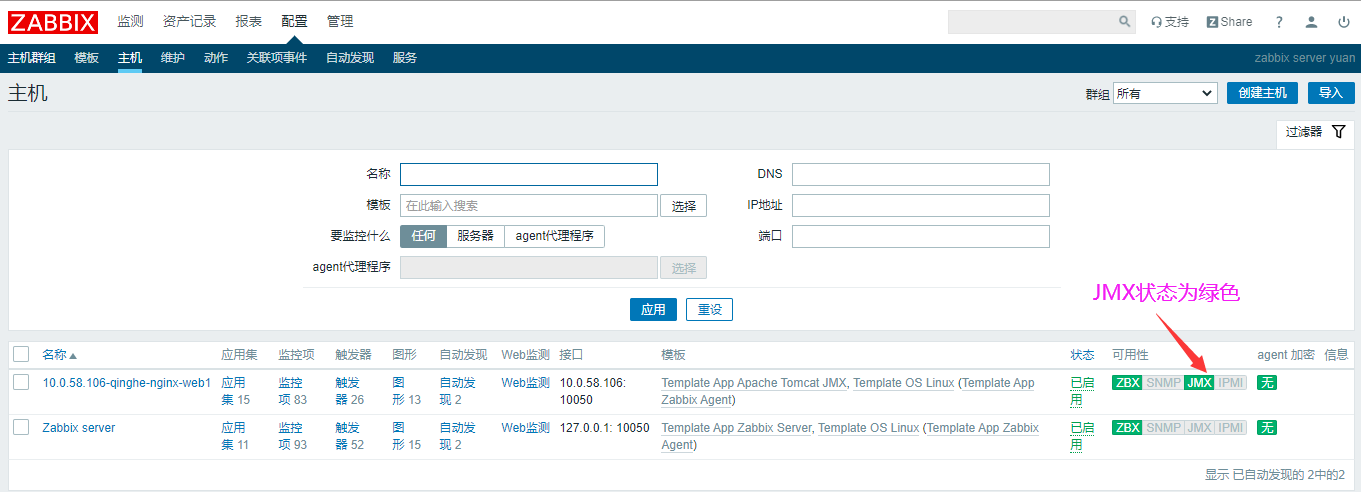Image resolution: width=1361 pixels, height=492 pixels.
Task: Click SNMP badge for 10.0.58.106 host
Action: pos(1163,383)
